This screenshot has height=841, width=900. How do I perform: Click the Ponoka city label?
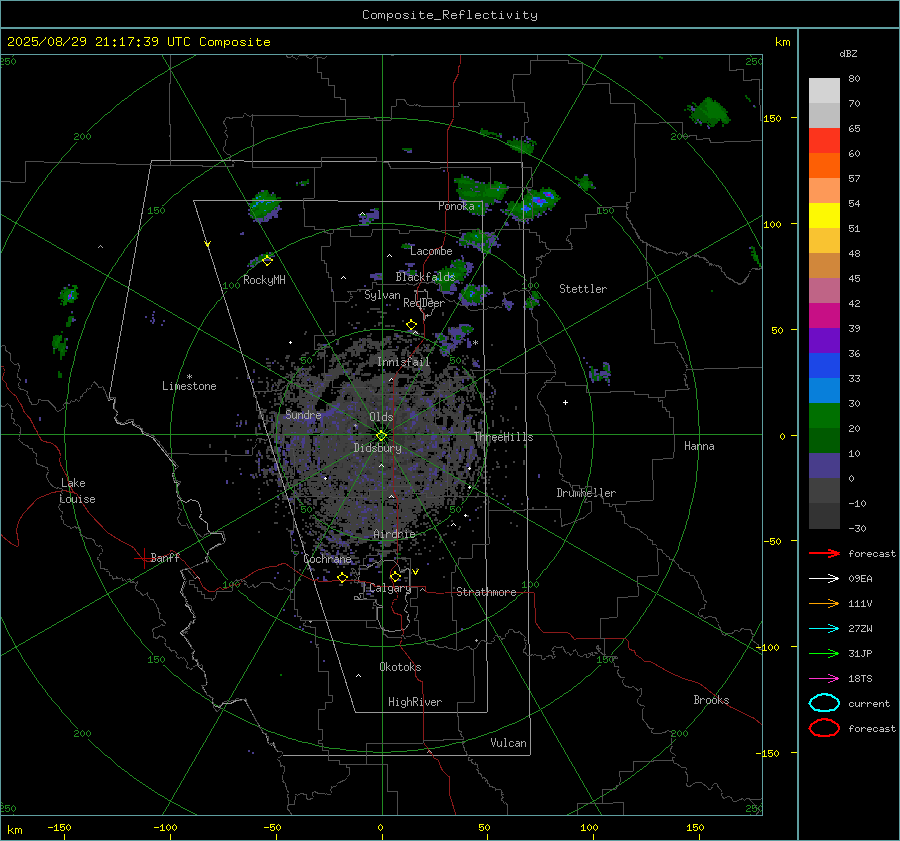coord(456,206)
